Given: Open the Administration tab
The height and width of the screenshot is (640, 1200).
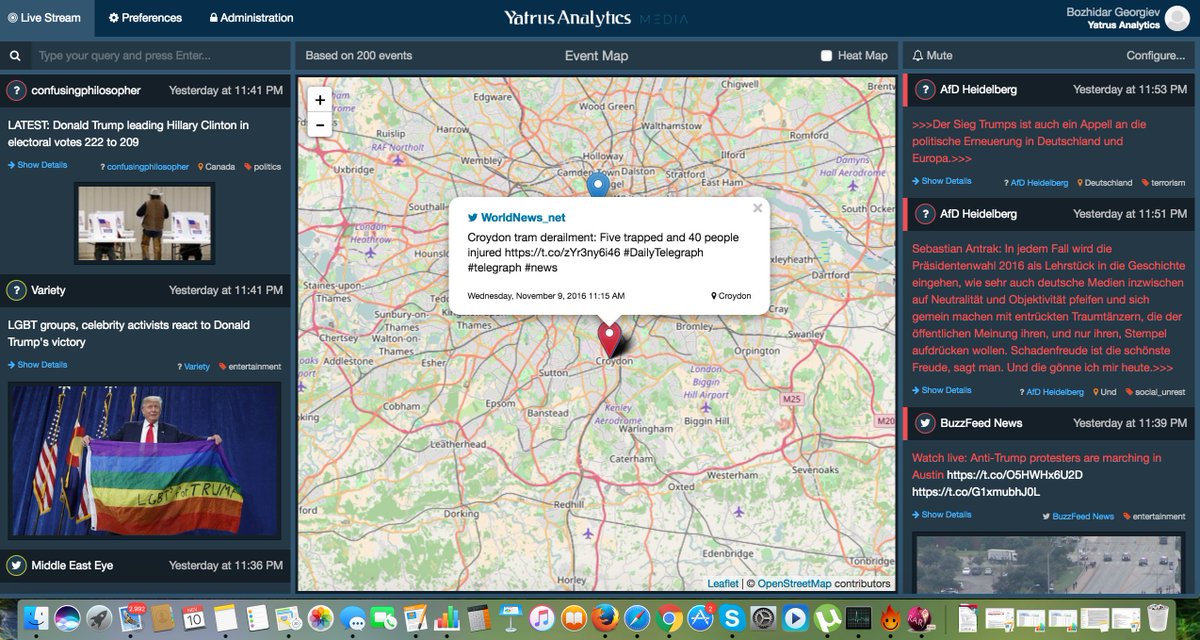Looking at the screenshot, I should (251, 18).
